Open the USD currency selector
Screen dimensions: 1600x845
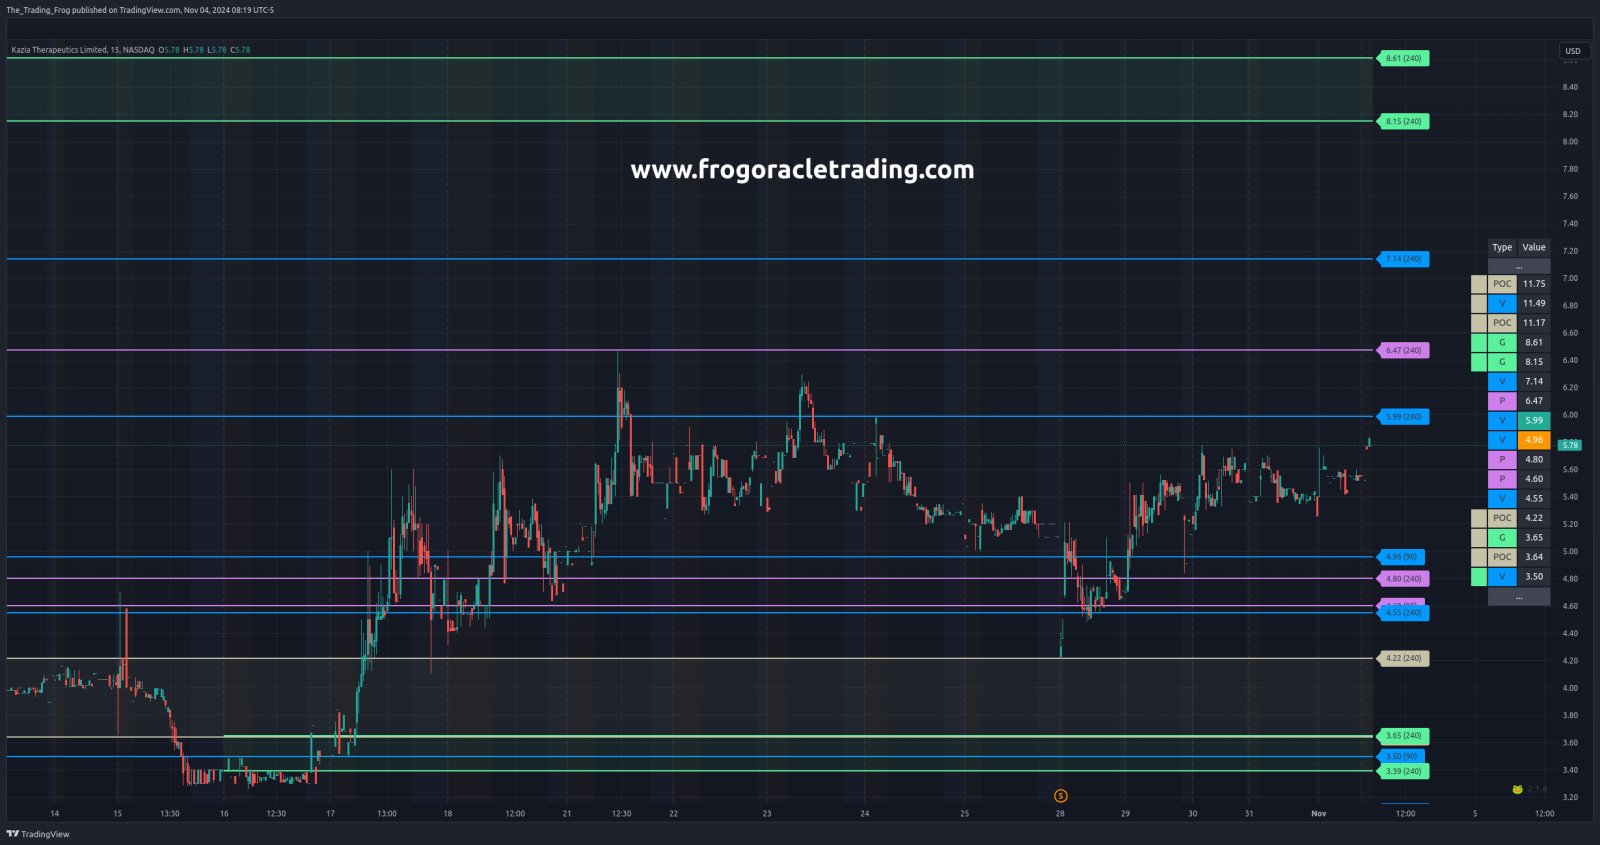pyautogui.click(x=1573, y=51)
